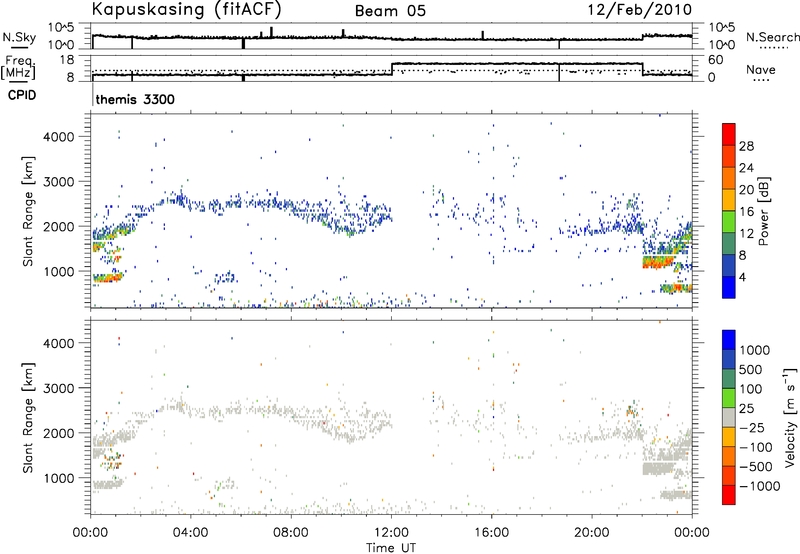Screen dimensions: 800x554
Task: Click the 04:00 time tick label
Action: (x=191, y=533)
